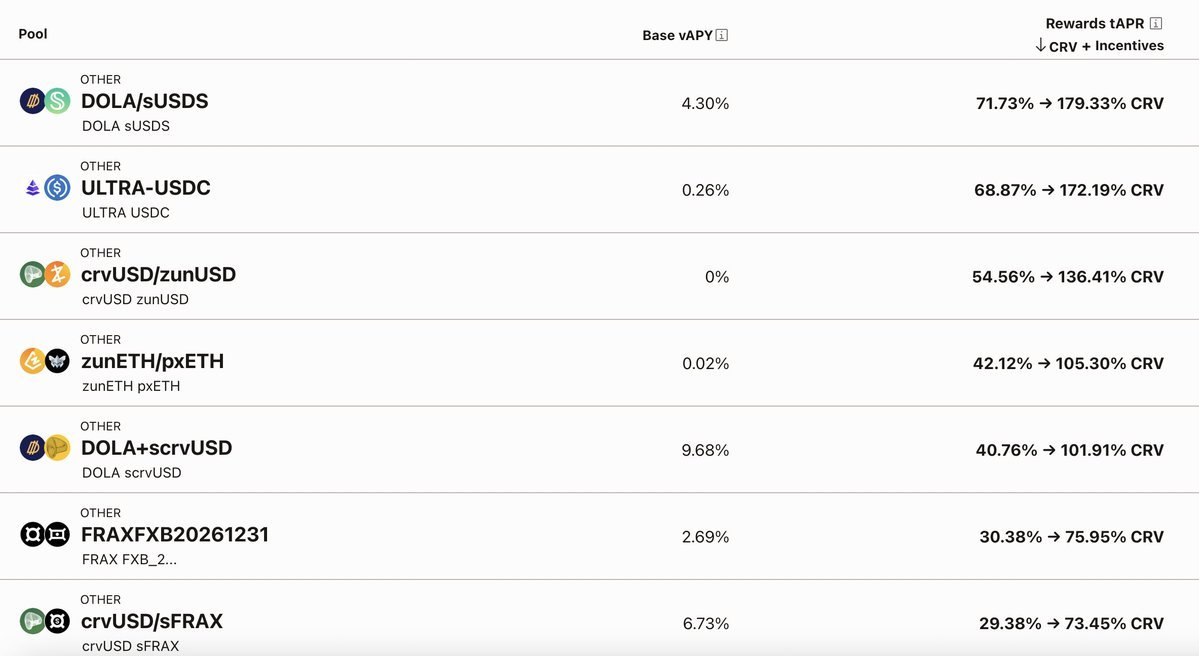
Task: Select the zunETH/pxETH pool name
Action: pyautogui.click(x=152, y=361)
